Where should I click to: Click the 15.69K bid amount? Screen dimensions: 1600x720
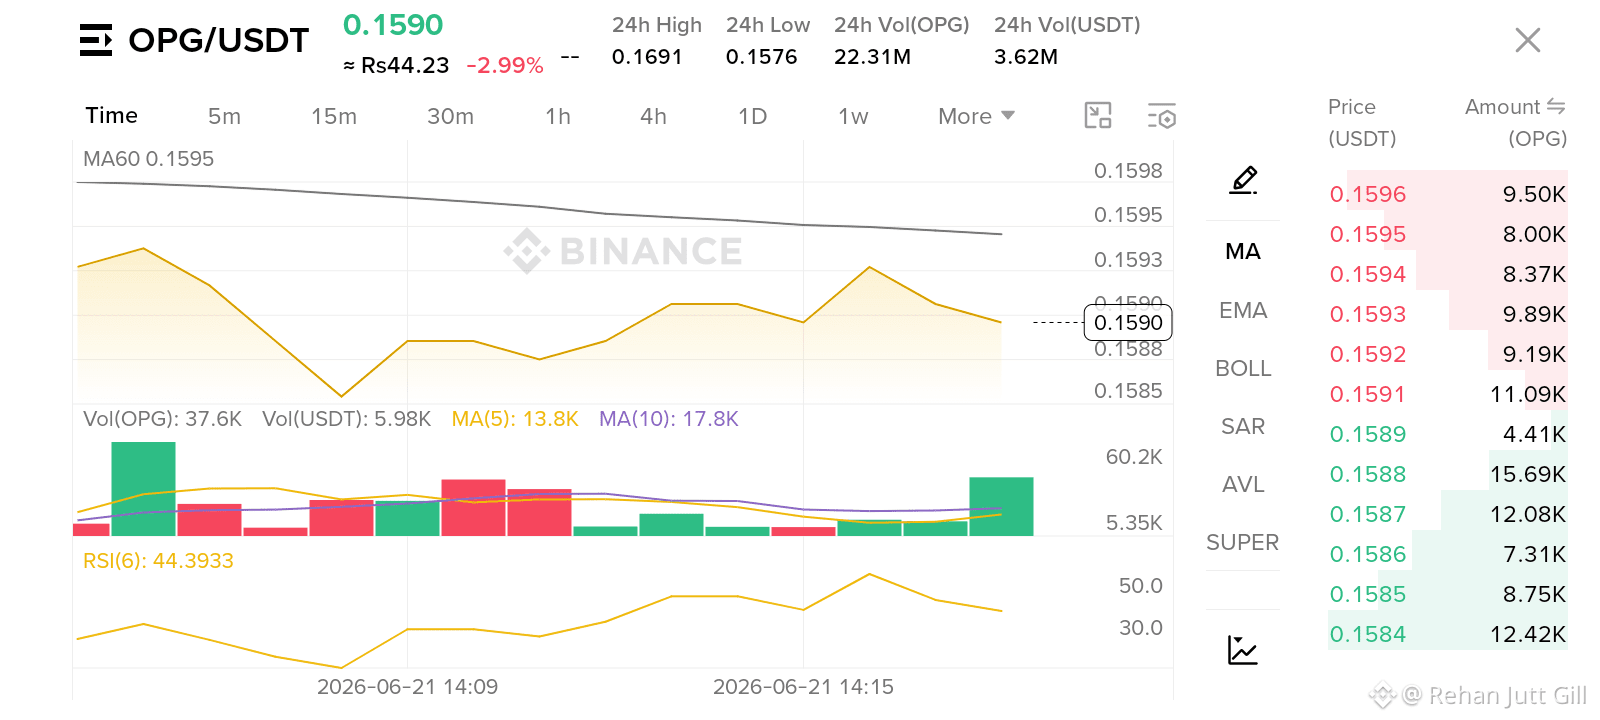tap(1528, 474)
